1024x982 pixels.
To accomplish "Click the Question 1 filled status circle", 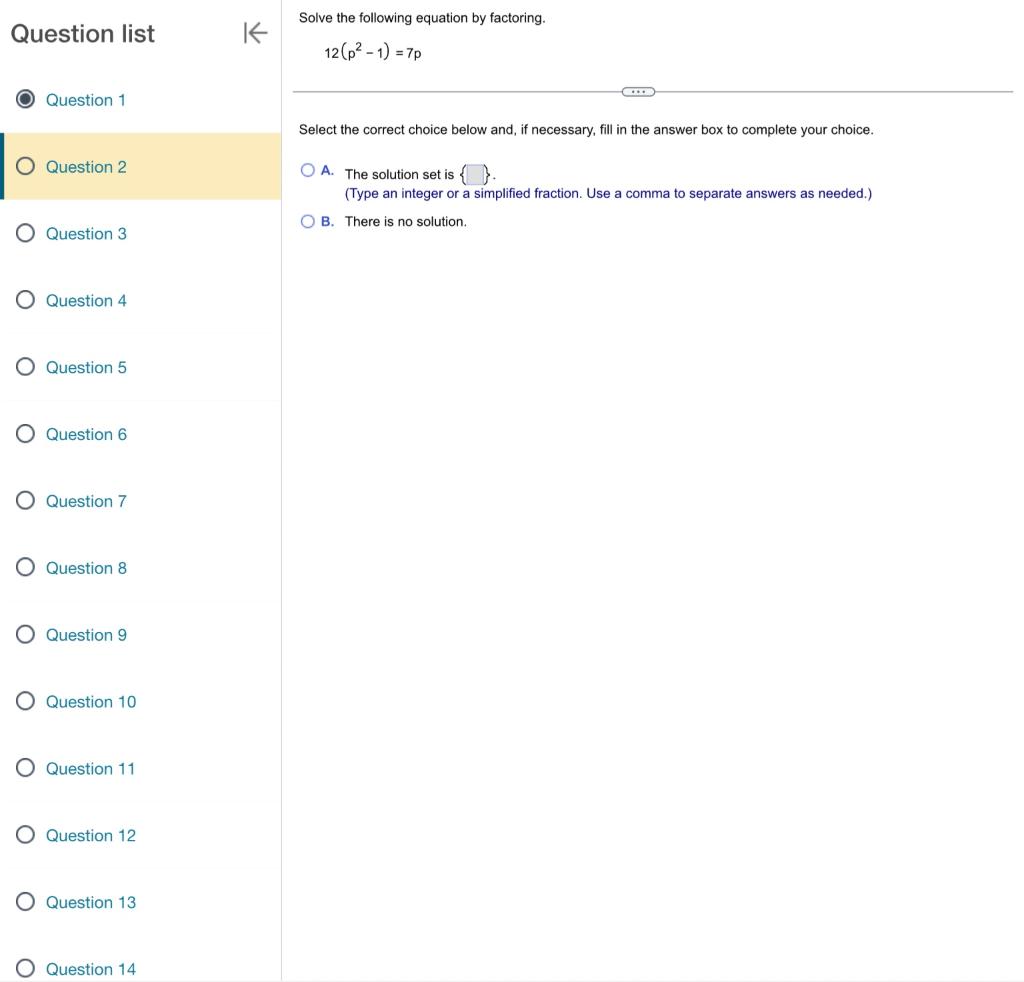I will click(x=23, y=98).
